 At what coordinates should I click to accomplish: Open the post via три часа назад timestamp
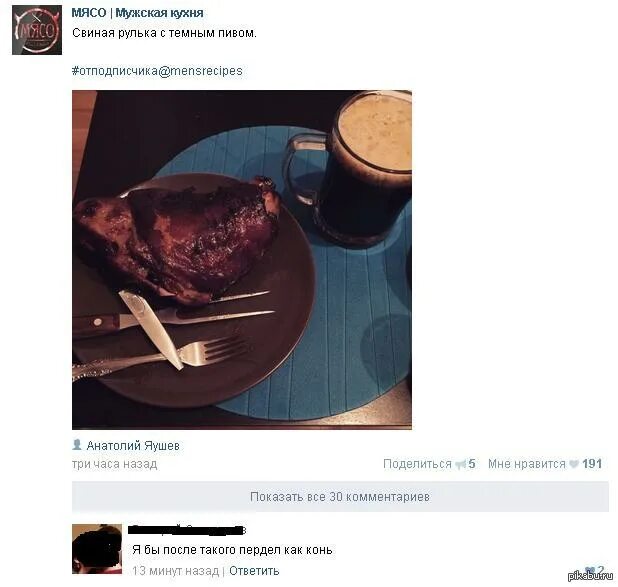pos(114,464)
